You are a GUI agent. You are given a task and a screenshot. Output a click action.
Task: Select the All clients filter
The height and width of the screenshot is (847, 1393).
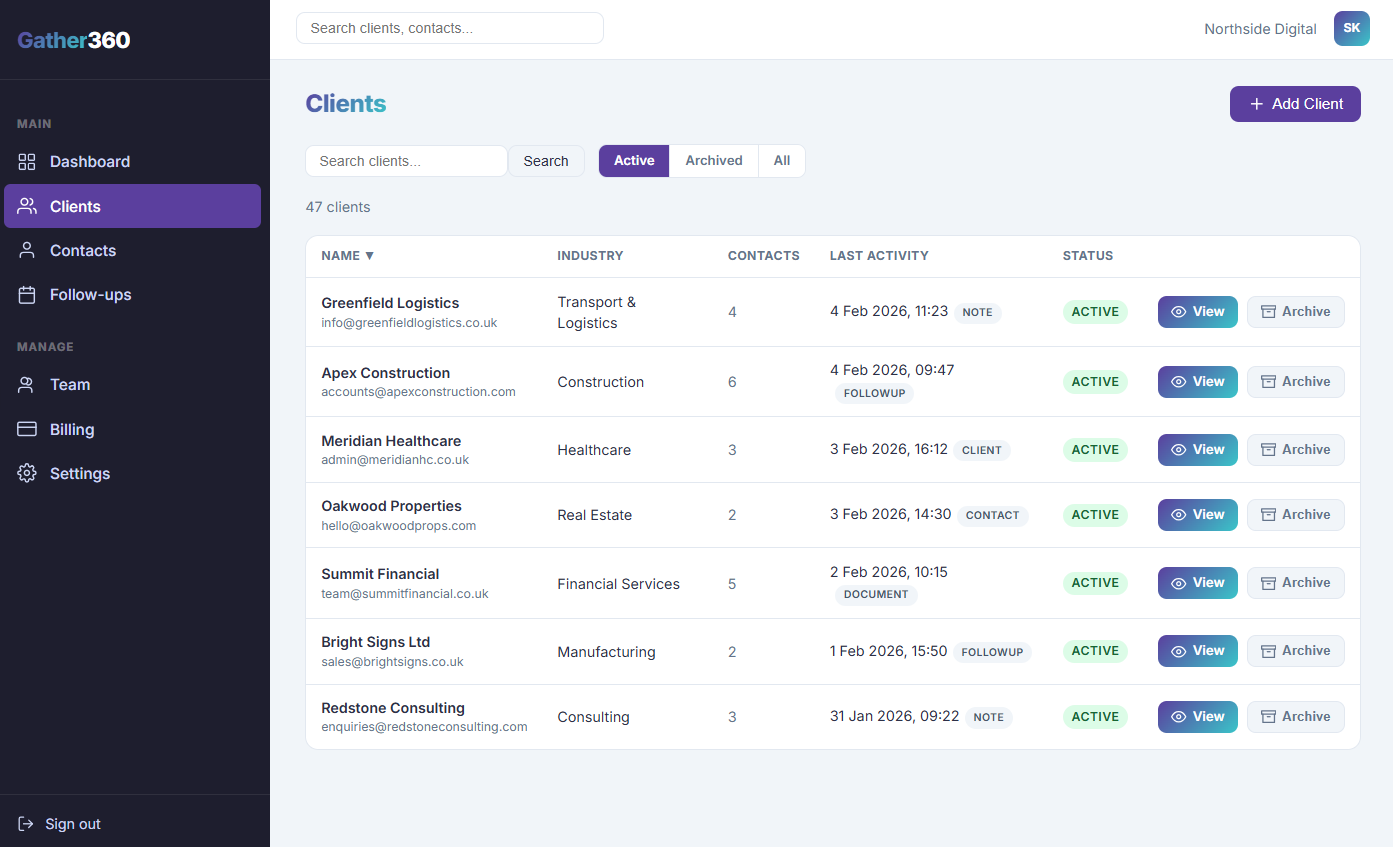781,161
